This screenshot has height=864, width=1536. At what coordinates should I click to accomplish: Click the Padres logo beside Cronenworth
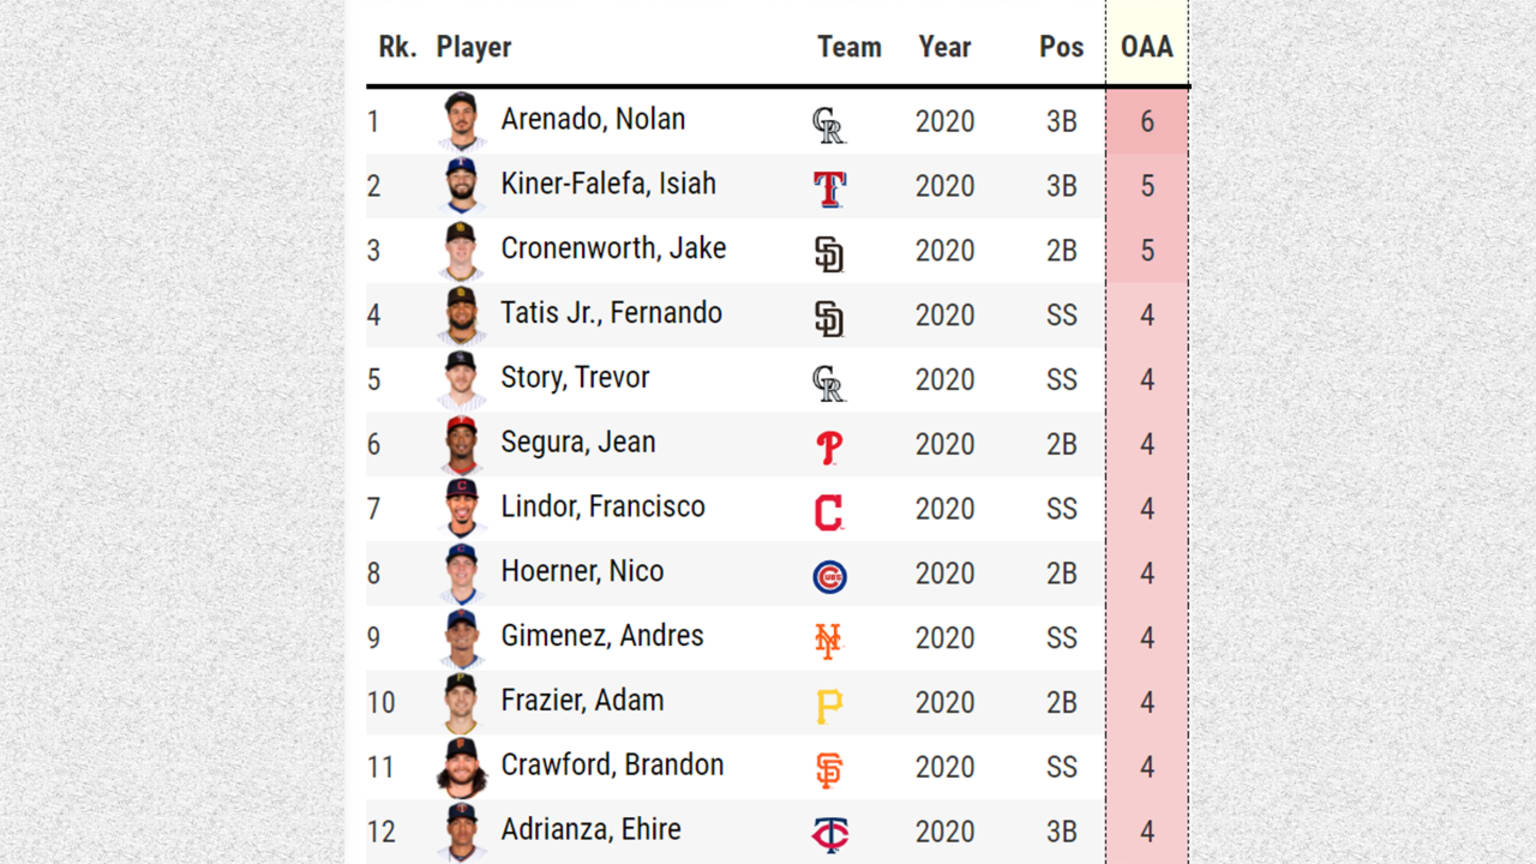829,254
